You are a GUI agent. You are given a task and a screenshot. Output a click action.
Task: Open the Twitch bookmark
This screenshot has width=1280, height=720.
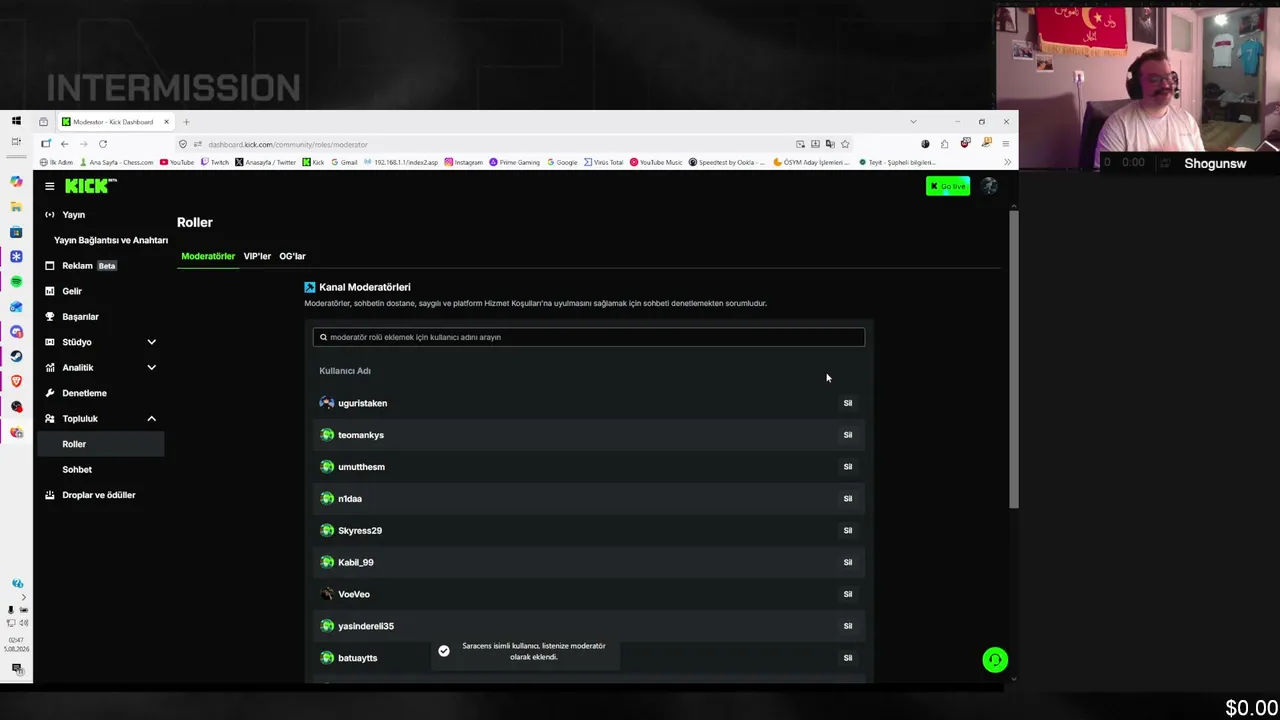[215, 162]
